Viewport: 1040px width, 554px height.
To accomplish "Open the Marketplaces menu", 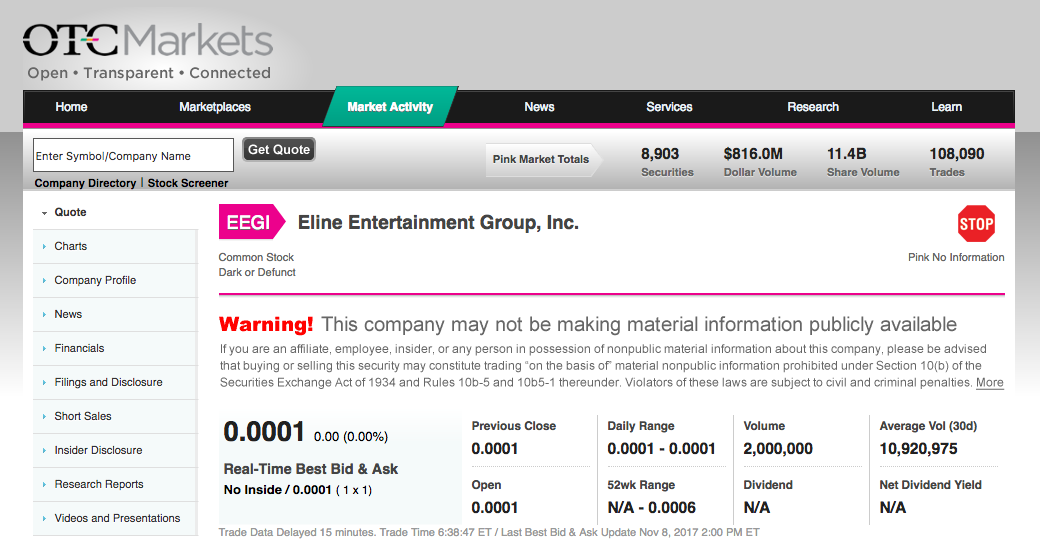I will pos(215,107).
